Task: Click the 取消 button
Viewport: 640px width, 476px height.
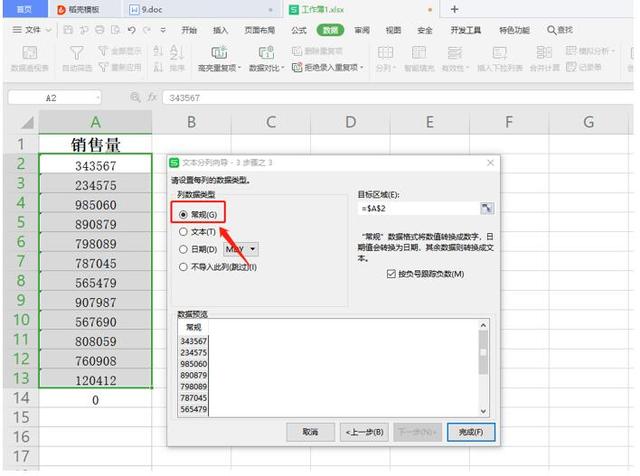Action: click(x=310, y=432)
